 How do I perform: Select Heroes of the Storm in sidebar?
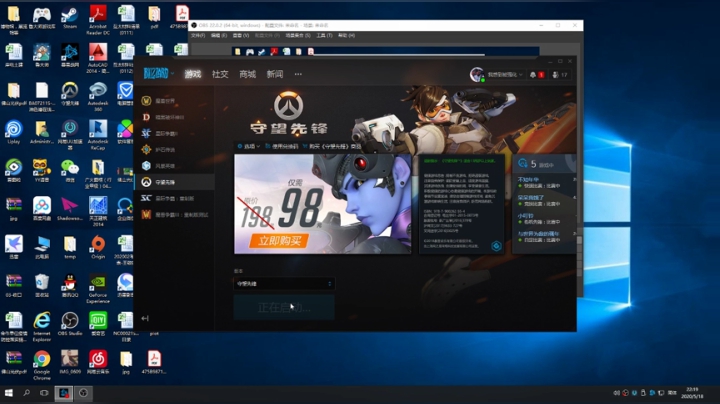[x=174, y=166]
